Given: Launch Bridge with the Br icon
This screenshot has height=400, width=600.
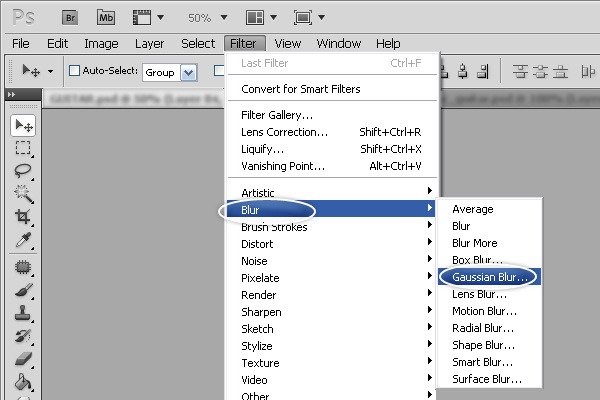Looking at the screenshot, I should [70, 18].
